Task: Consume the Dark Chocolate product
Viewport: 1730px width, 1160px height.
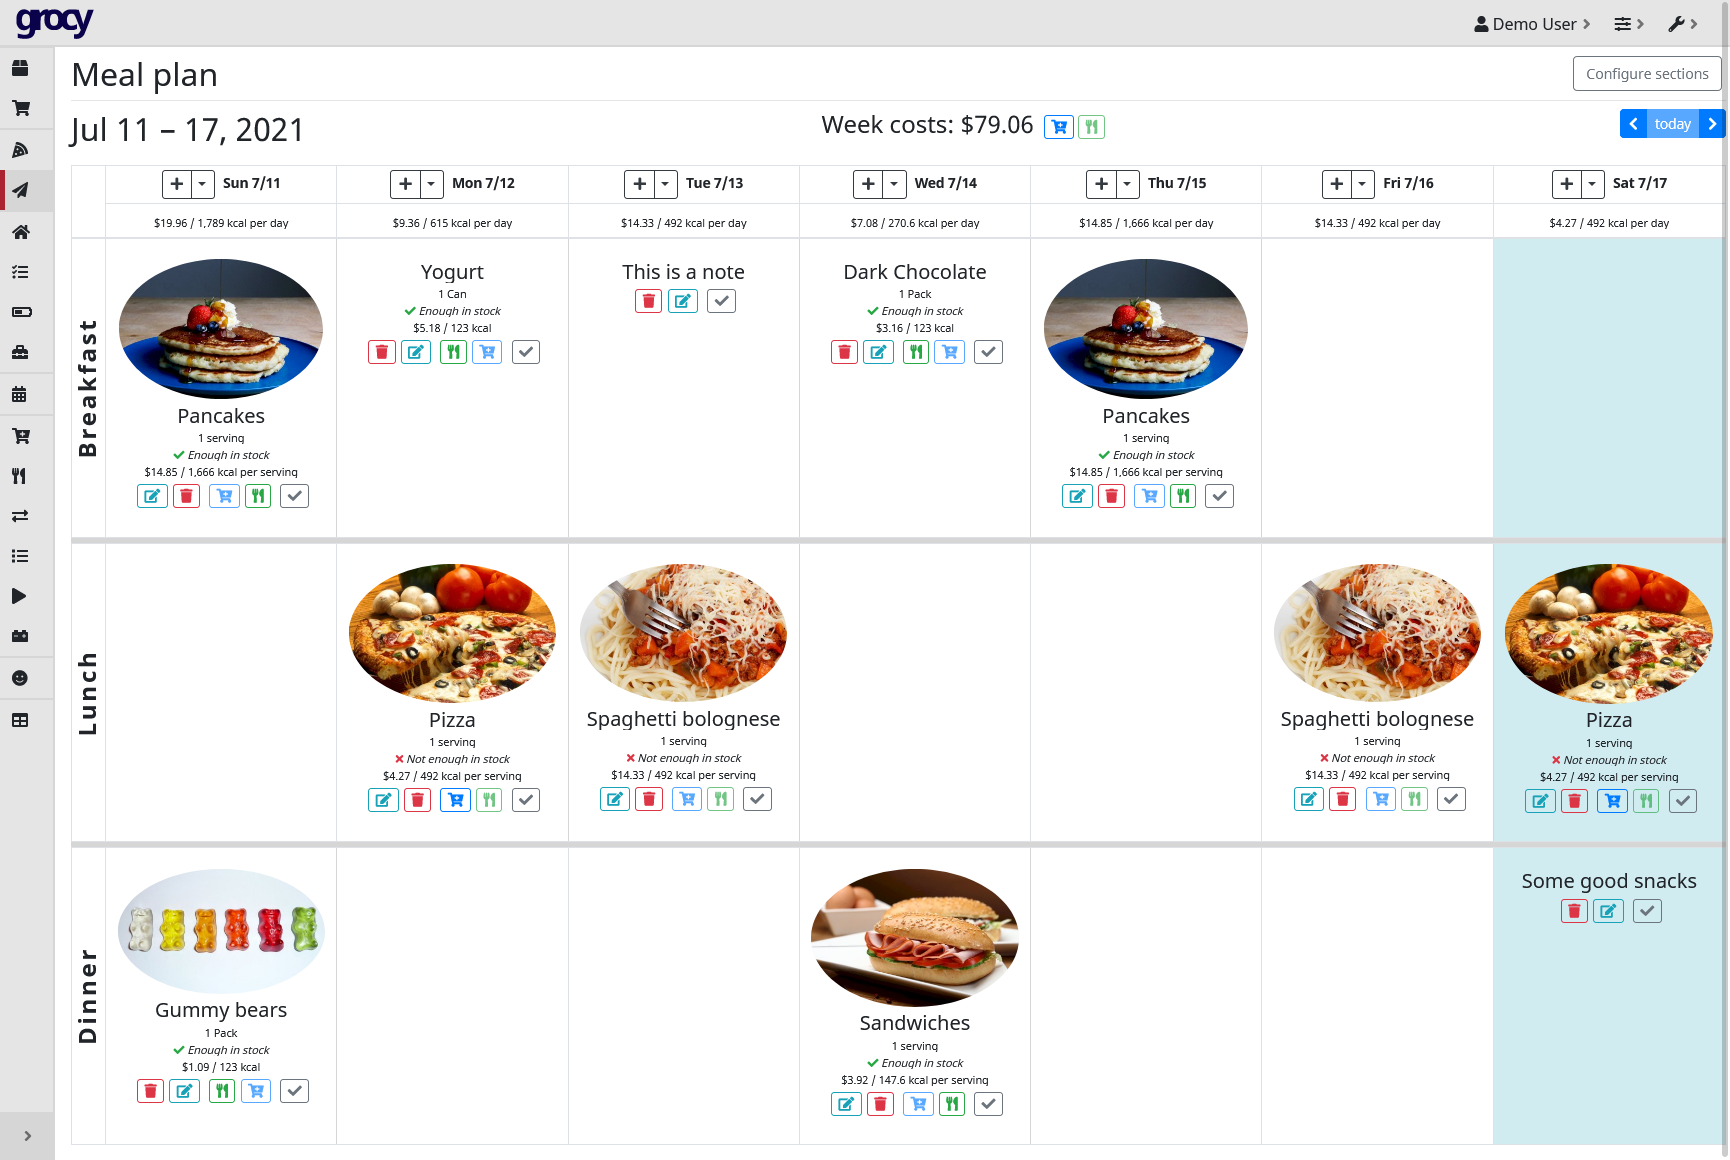Action: click(916, 352)
